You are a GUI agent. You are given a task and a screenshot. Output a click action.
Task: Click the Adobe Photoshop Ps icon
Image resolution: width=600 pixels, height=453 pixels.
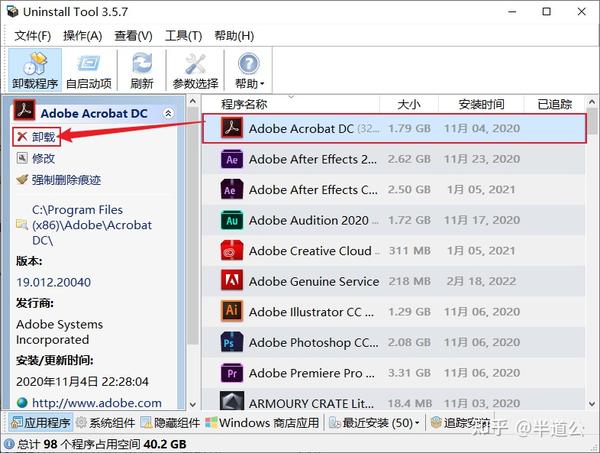232,342
